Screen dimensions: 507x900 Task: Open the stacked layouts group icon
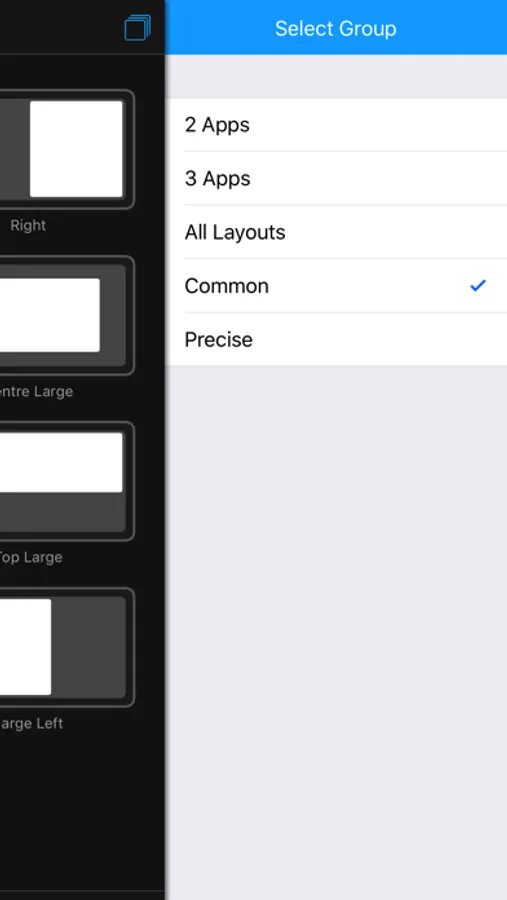[x=137, y=28]
